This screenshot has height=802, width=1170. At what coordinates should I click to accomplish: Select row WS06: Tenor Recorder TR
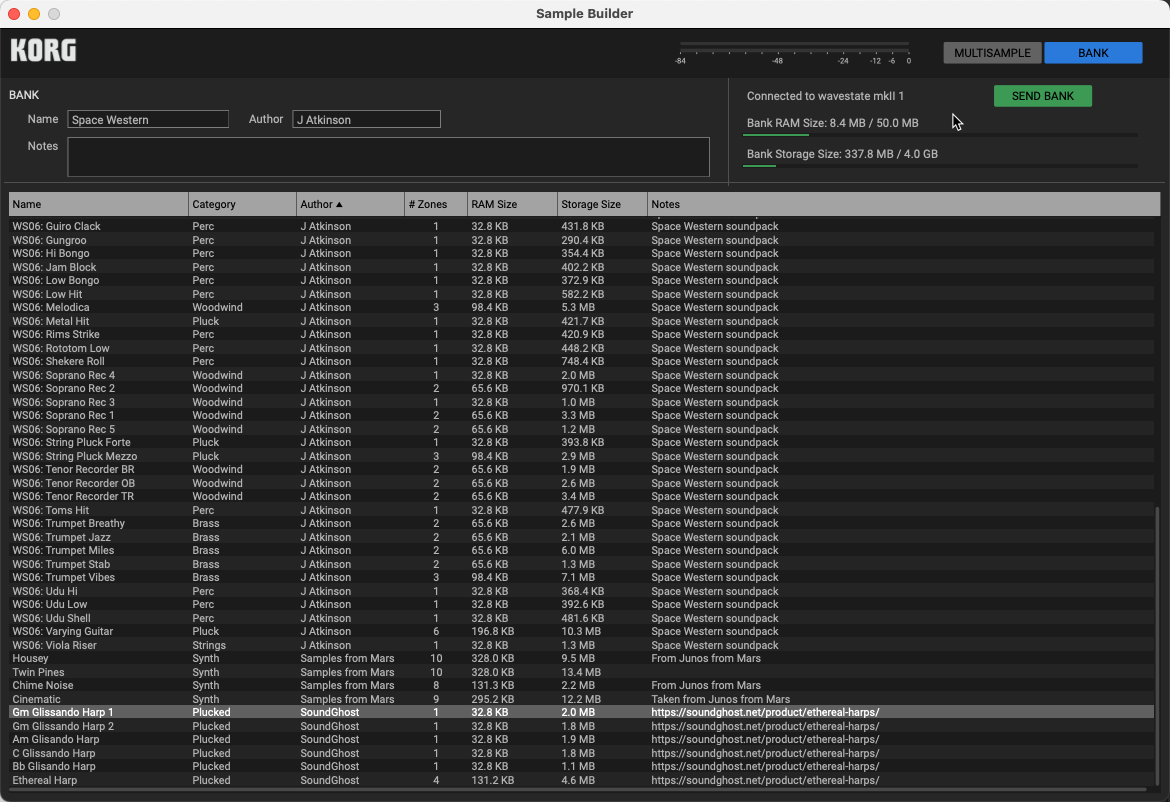[x=581, y=496]
